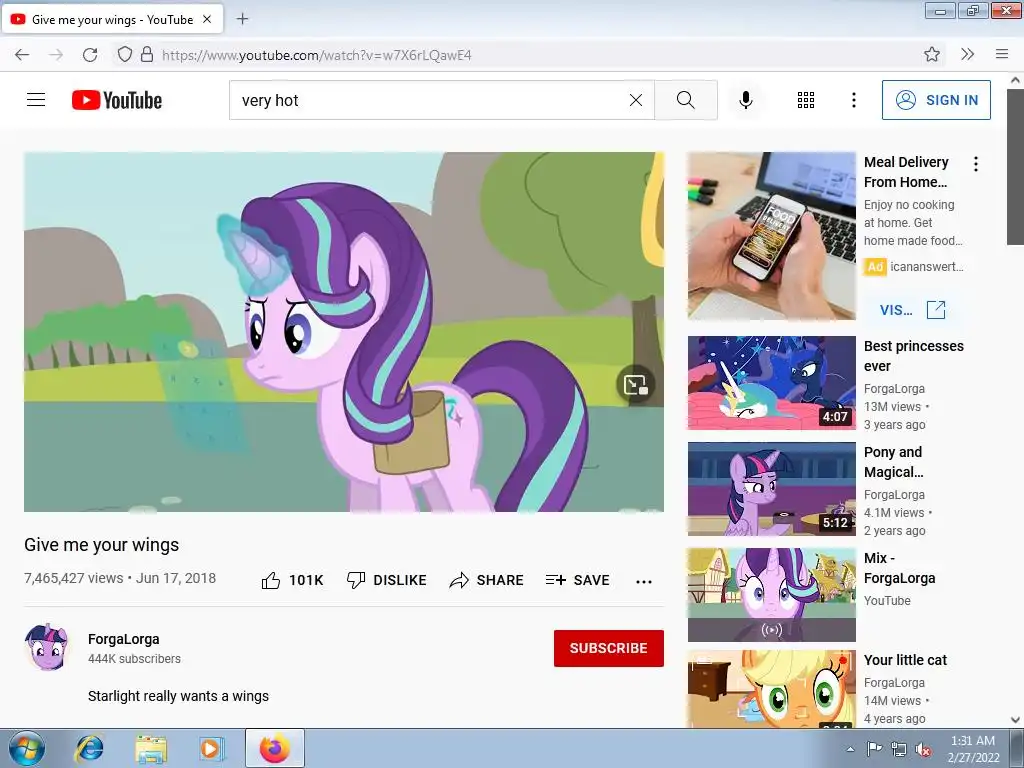
Task: Subscribe to ForgaLorga
Action: pyautogui.click(x=609, y=648)
